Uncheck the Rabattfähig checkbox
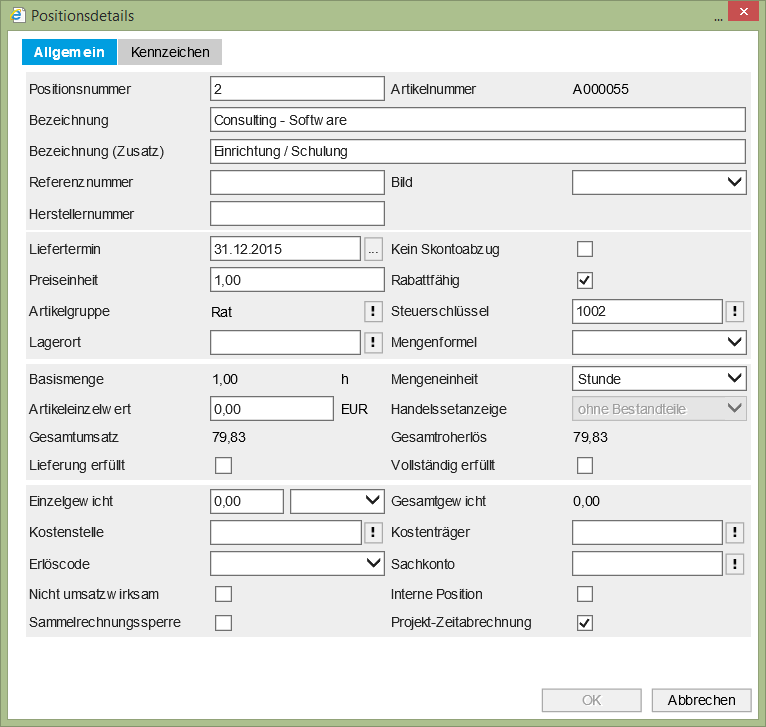This screenshot has width=766, height=727. (585, 280)
